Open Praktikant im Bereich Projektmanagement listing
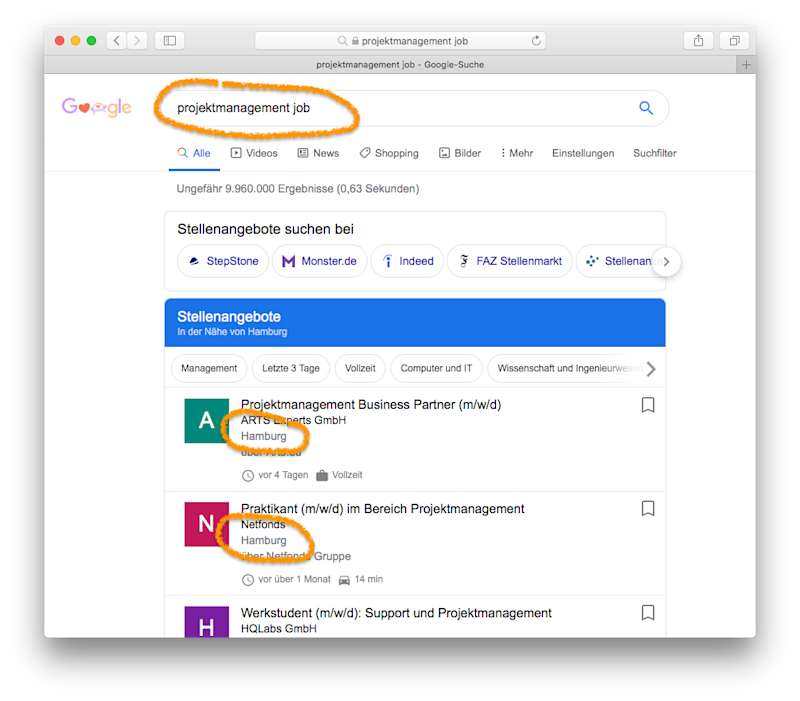The height and width of the screenshot is (701, 800). click(383, 509)
